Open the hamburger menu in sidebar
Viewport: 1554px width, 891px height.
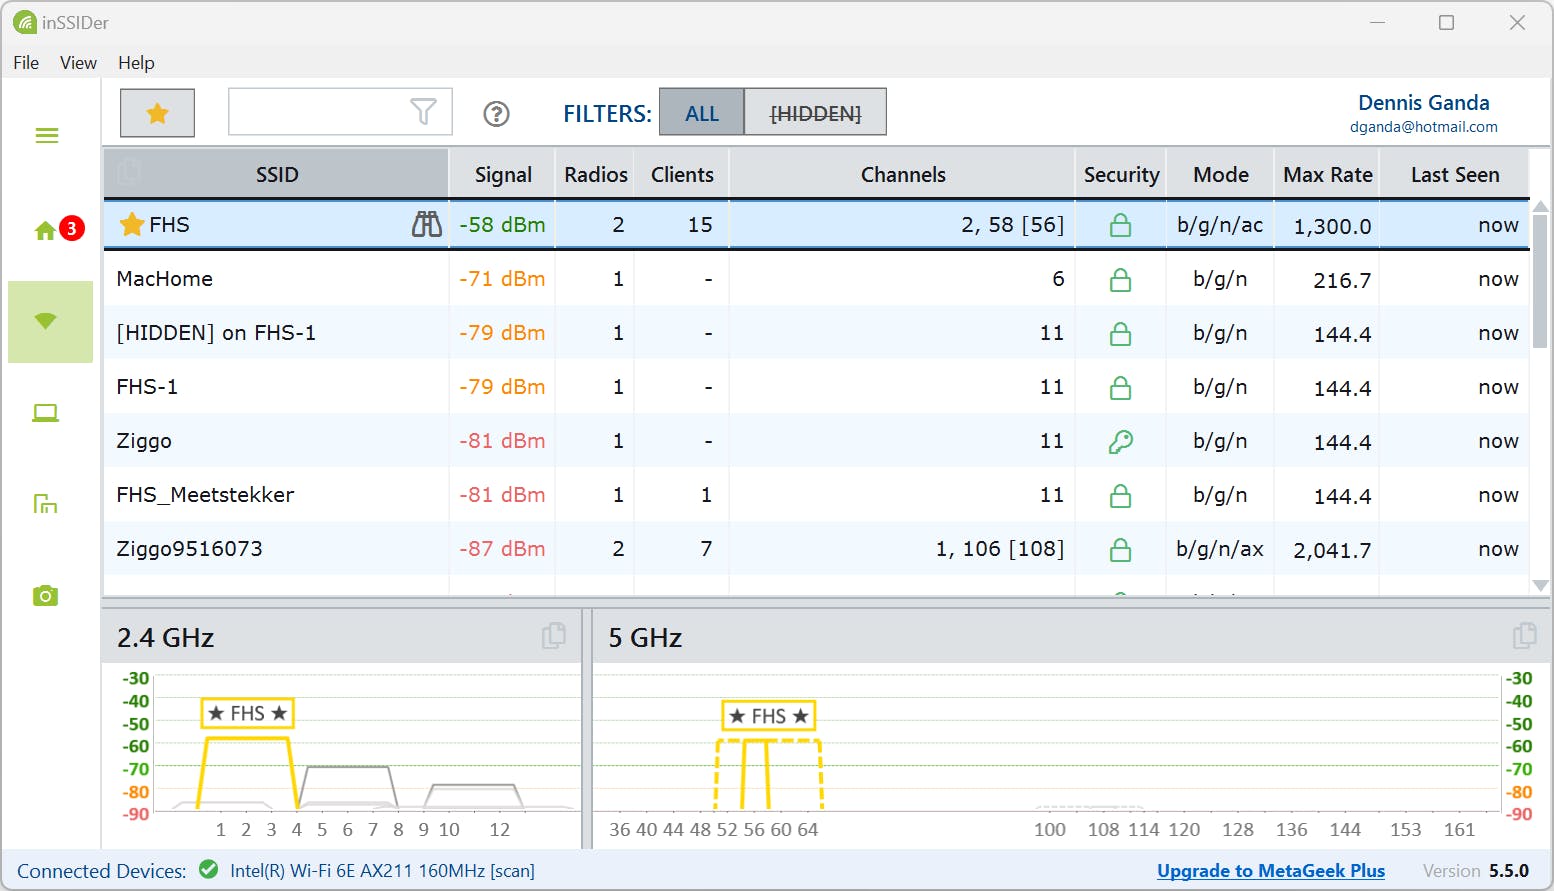tap(47, 135)
